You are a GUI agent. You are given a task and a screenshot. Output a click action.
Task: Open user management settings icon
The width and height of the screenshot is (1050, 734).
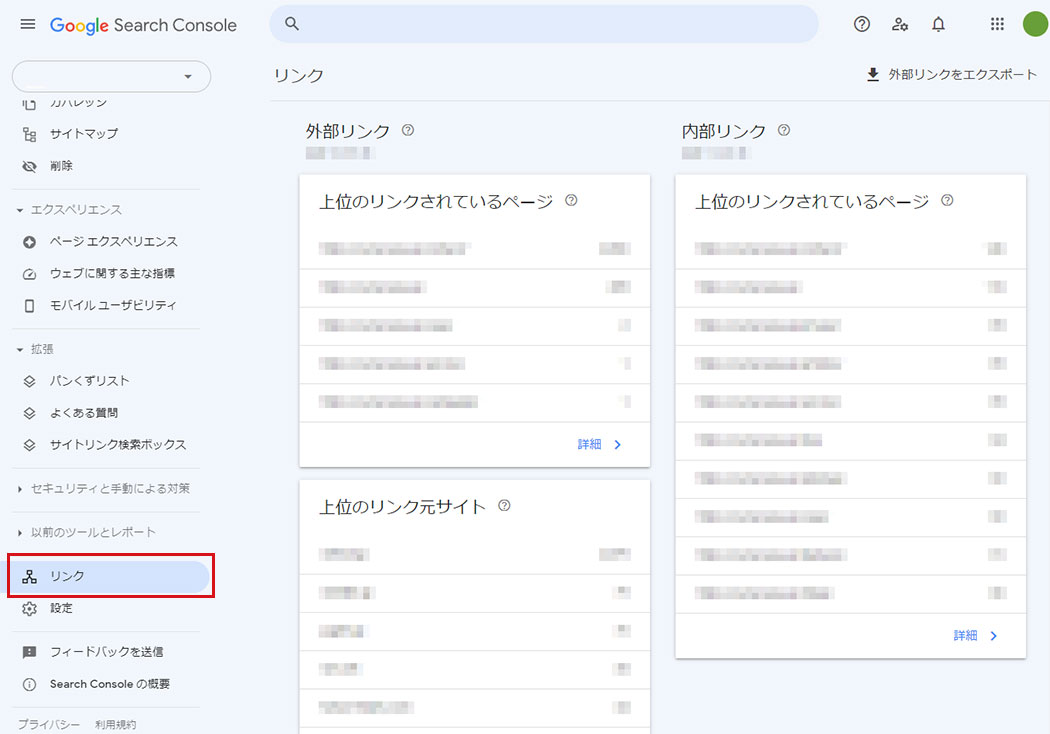tap(900, 25)
